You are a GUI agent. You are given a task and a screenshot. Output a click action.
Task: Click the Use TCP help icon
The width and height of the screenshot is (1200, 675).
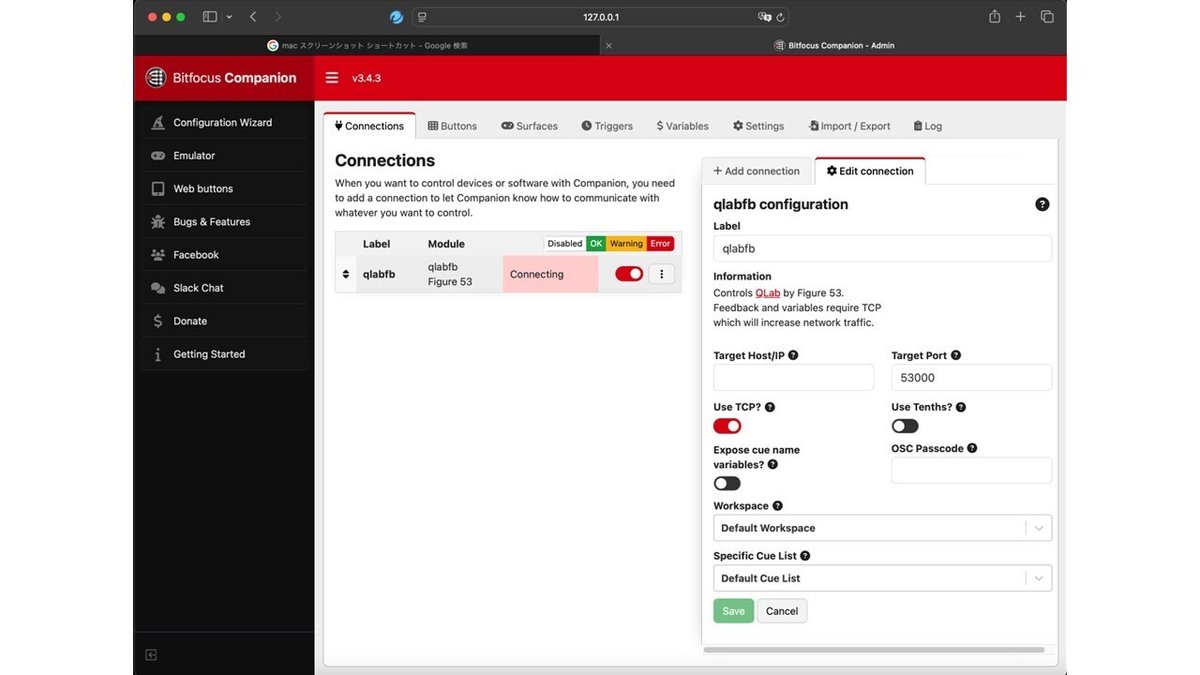[x=770, y=407]
